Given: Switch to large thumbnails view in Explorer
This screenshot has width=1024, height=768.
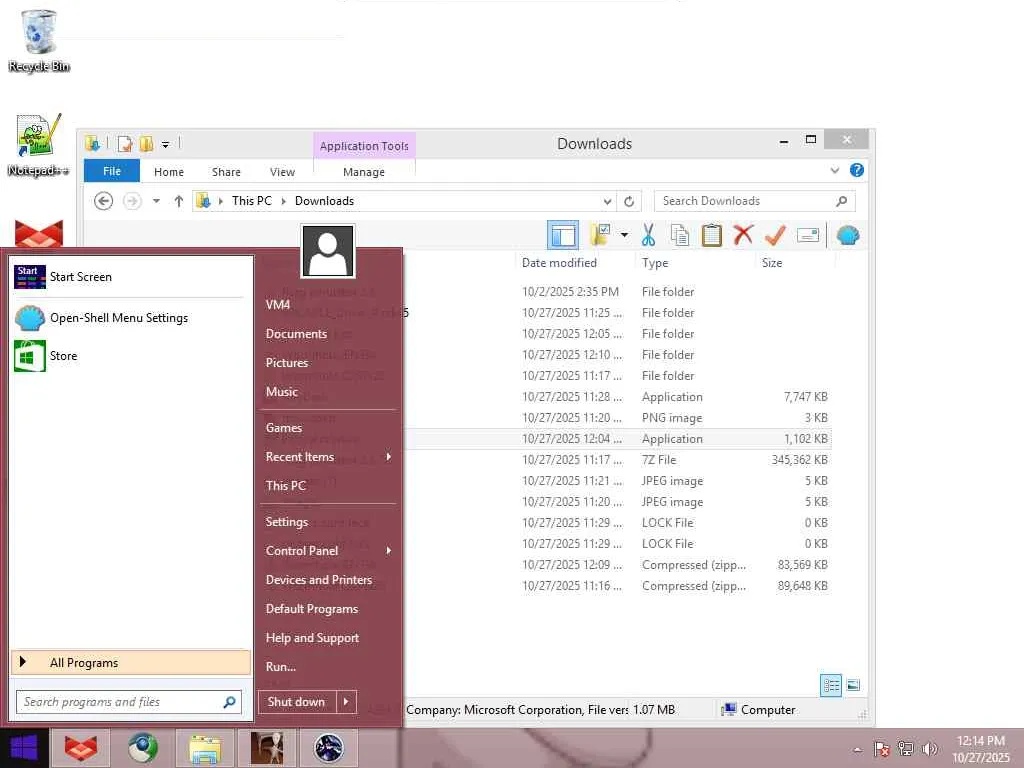Looking at the screenshot, I should point(853,685).
